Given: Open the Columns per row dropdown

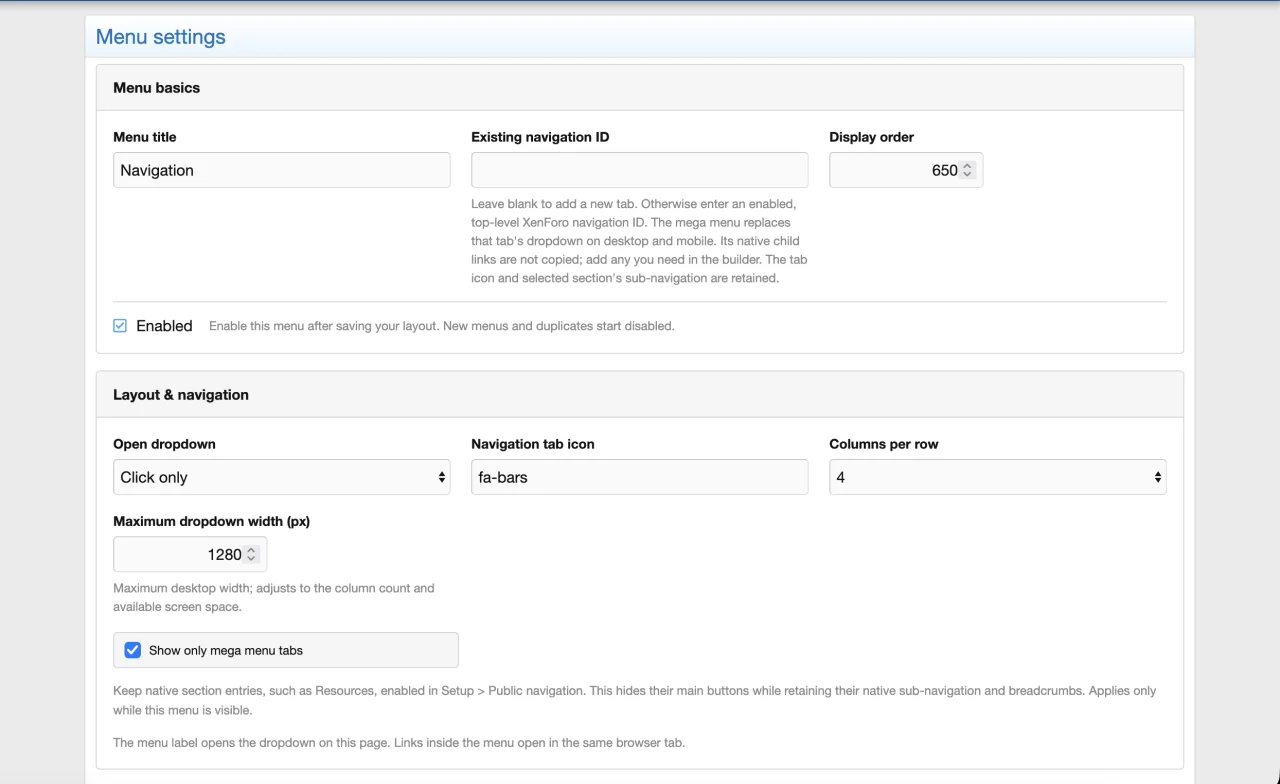Looking at the screenshot, I should coord(998,477).
